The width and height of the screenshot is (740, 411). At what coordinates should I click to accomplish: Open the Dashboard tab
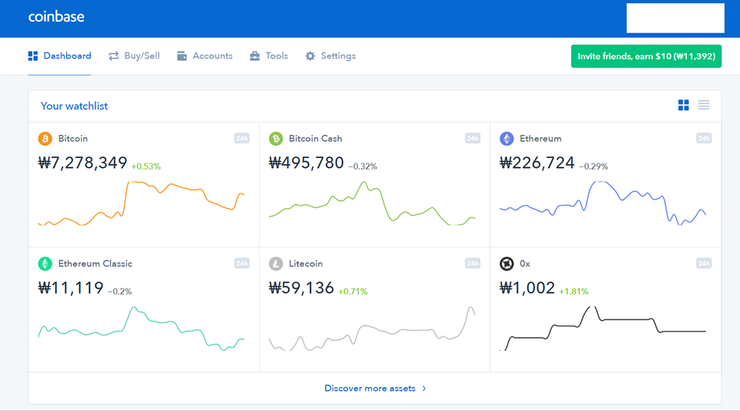(x=59, y=56)
